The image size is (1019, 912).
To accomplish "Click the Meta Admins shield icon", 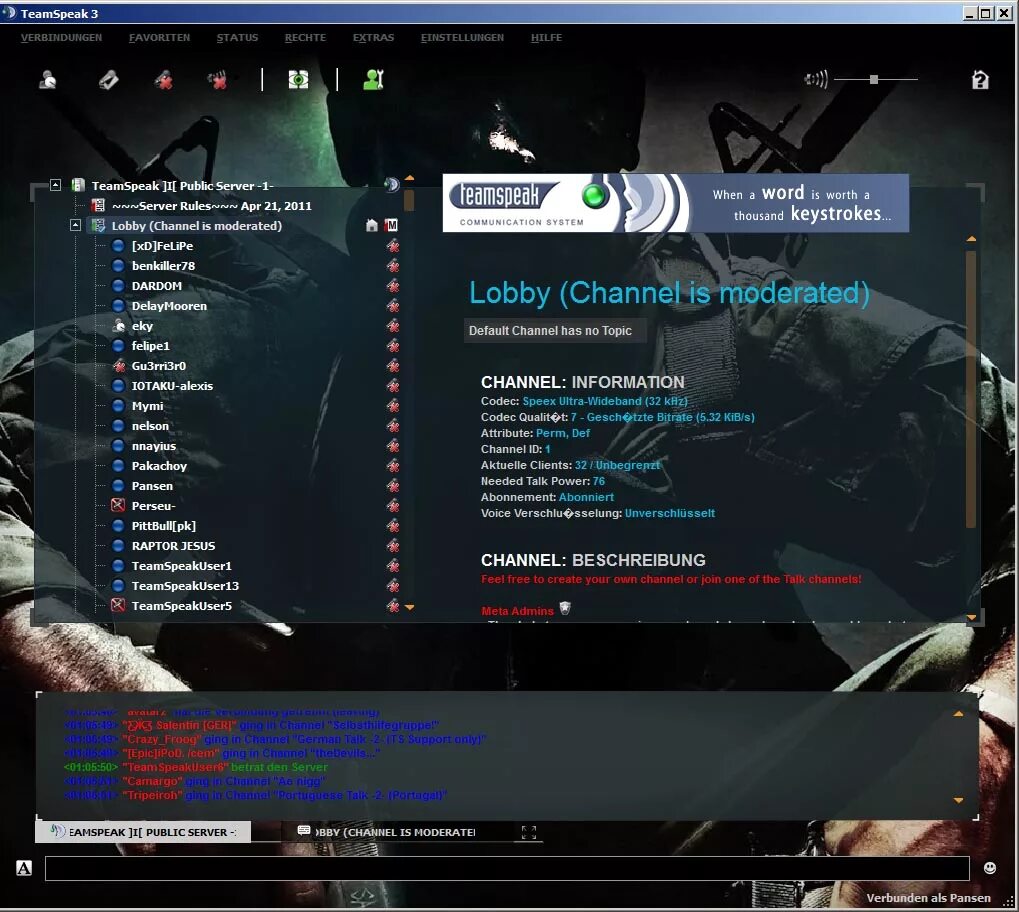I will pos(565,608).
